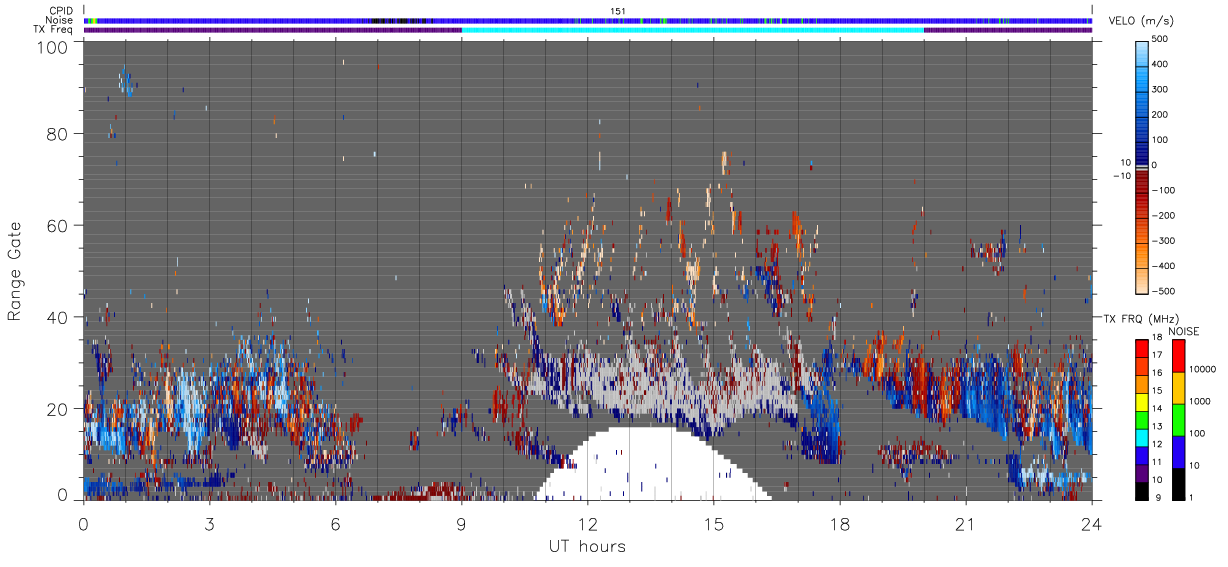Click the '-10' label left of velocity colorbar
This screenshot has height=567, width=1228.
pos(1123,176)
